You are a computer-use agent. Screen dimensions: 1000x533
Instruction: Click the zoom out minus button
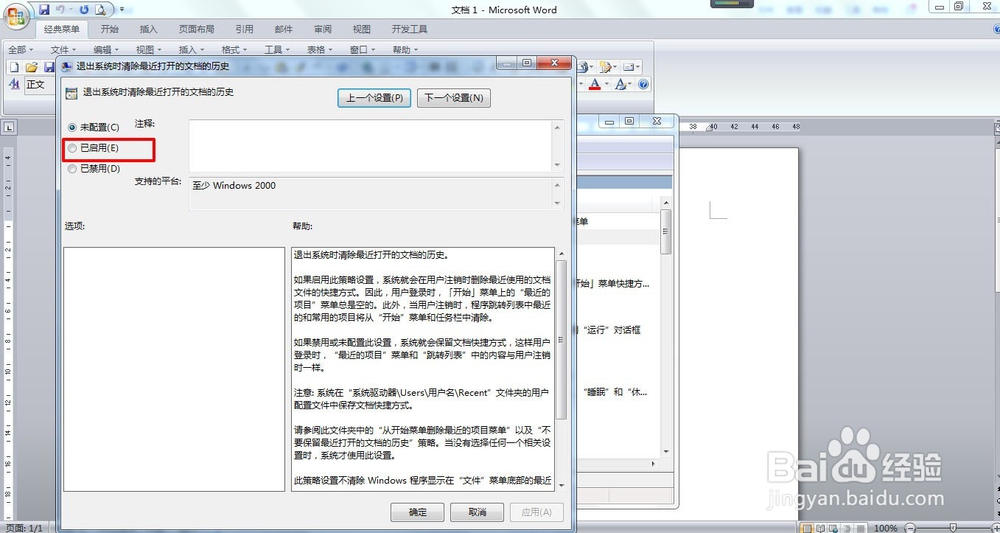pos(910,528)
